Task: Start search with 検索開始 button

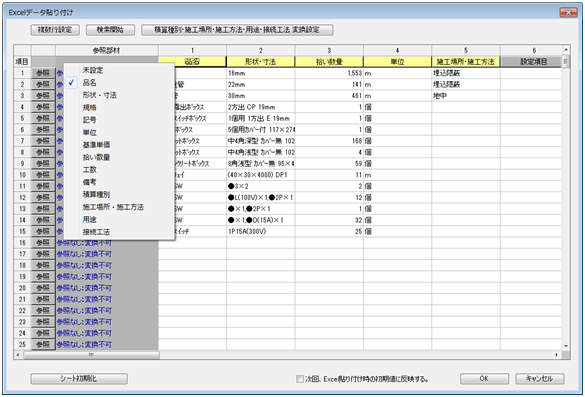Action: (110, 30)
